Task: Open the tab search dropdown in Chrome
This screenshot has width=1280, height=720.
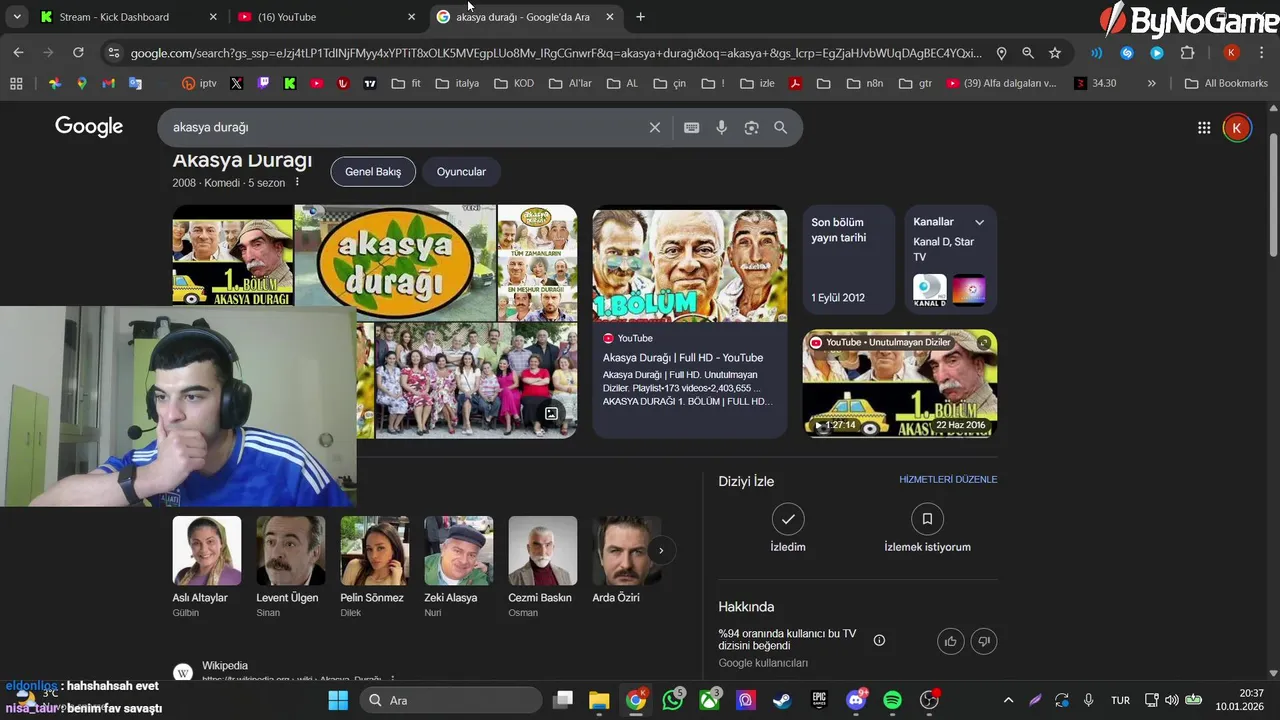Action: [x=17, y=17]
